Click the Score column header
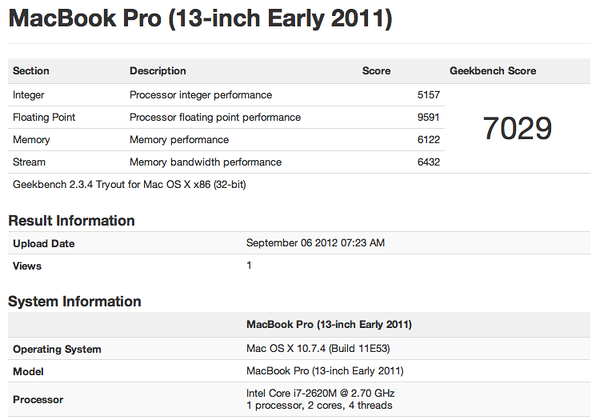 point(376,71)
